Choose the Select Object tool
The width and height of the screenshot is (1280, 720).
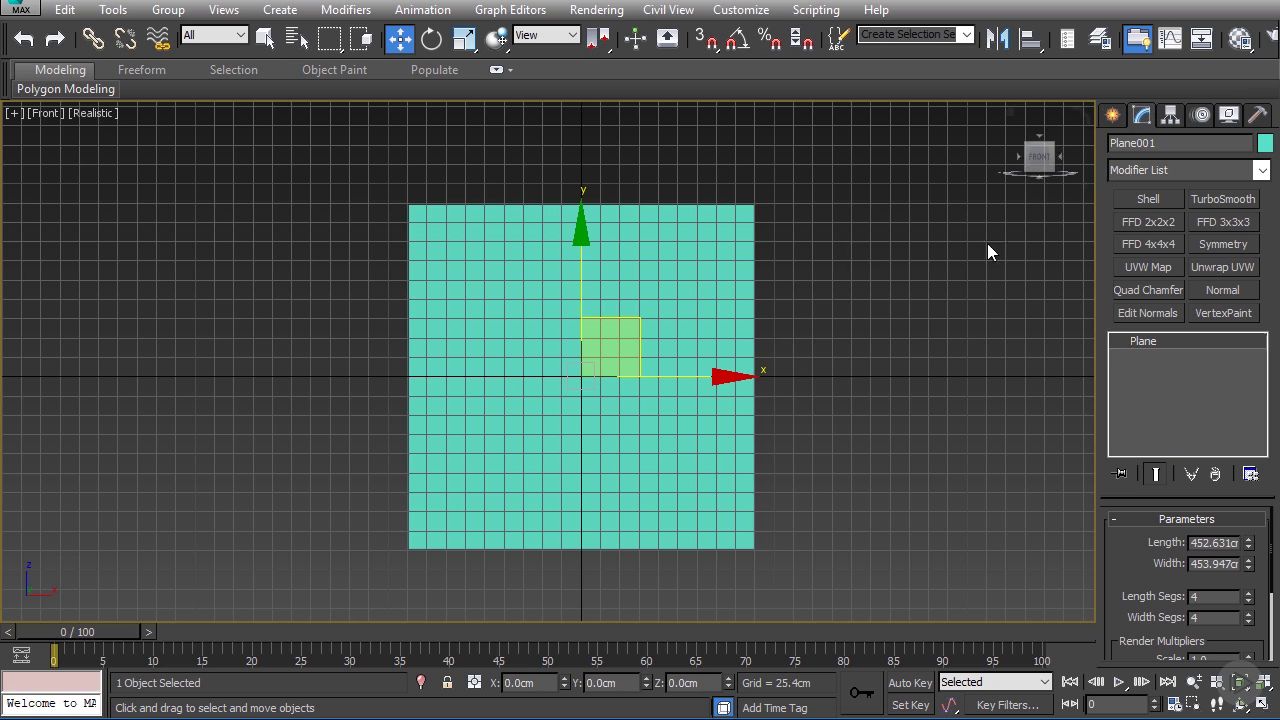[265, 39]
